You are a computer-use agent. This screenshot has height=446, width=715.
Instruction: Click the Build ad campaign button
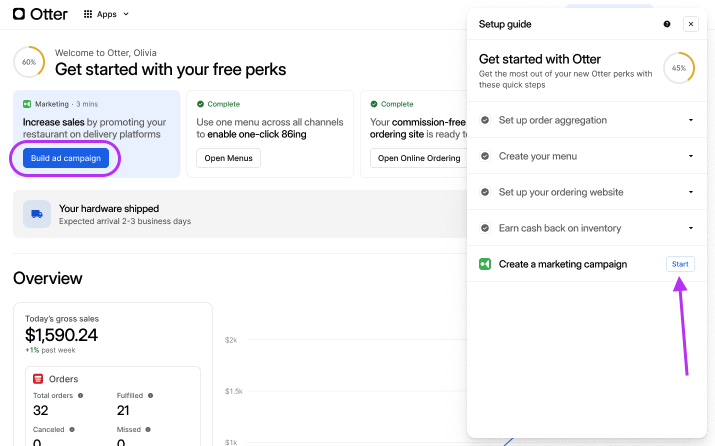point(66,158)
